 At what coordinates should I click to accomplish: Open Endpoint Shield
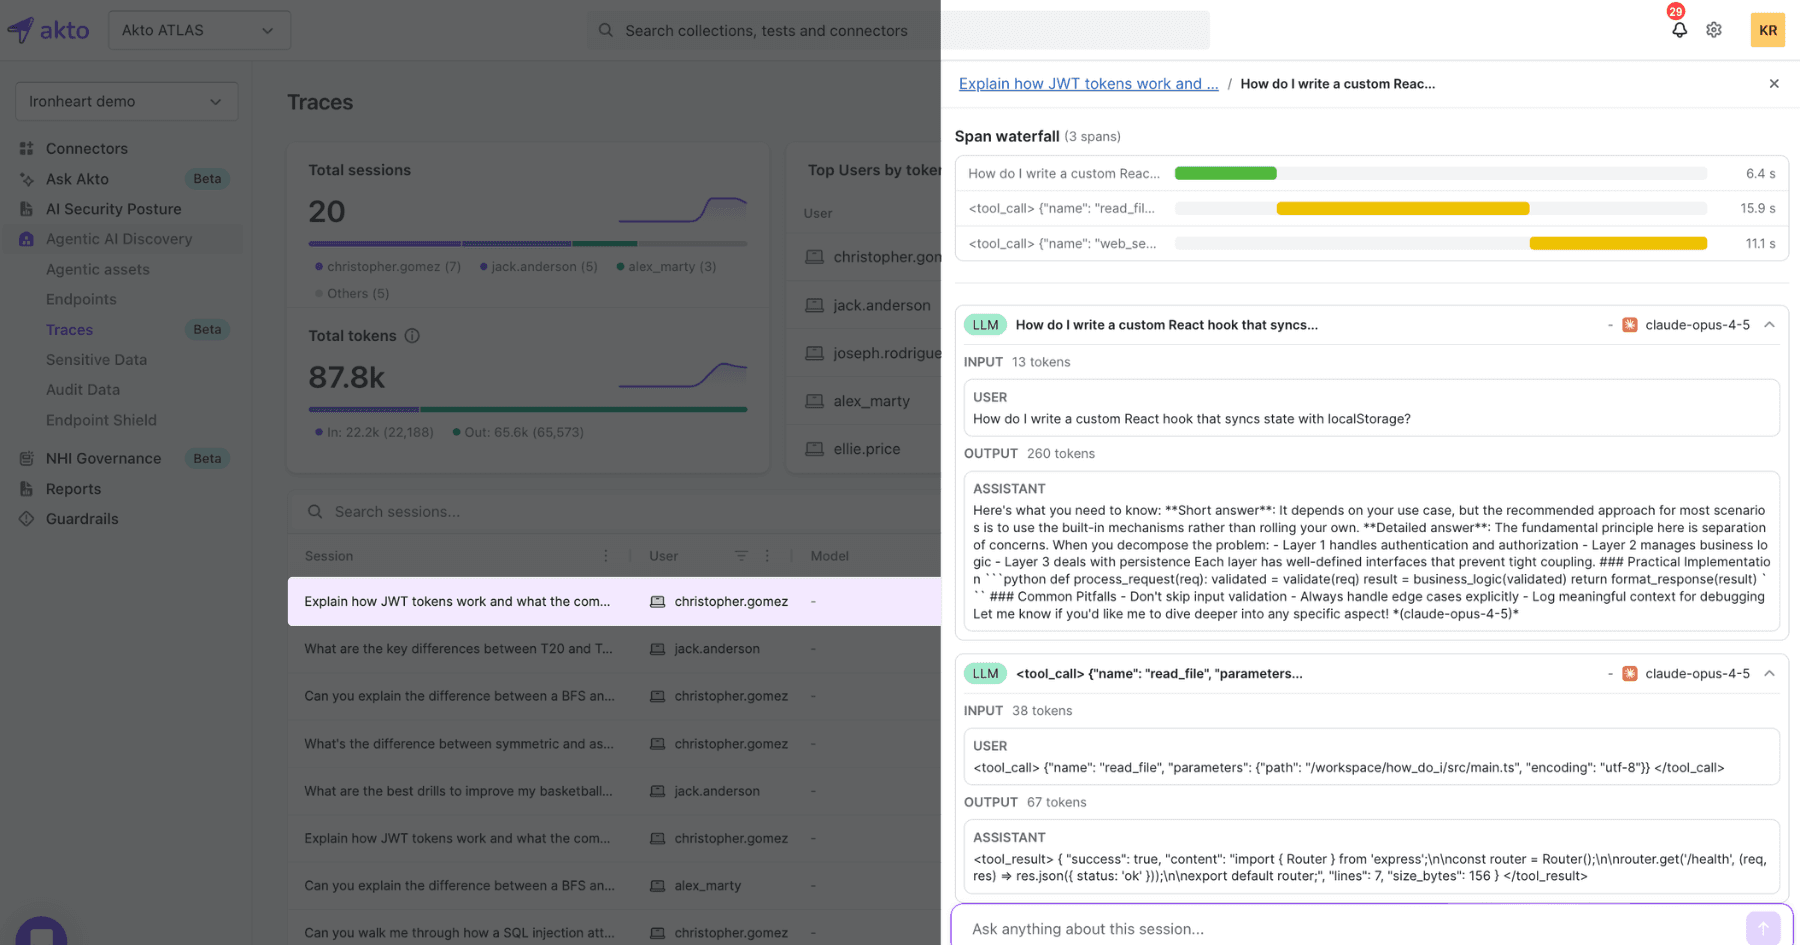click(101, 420)
